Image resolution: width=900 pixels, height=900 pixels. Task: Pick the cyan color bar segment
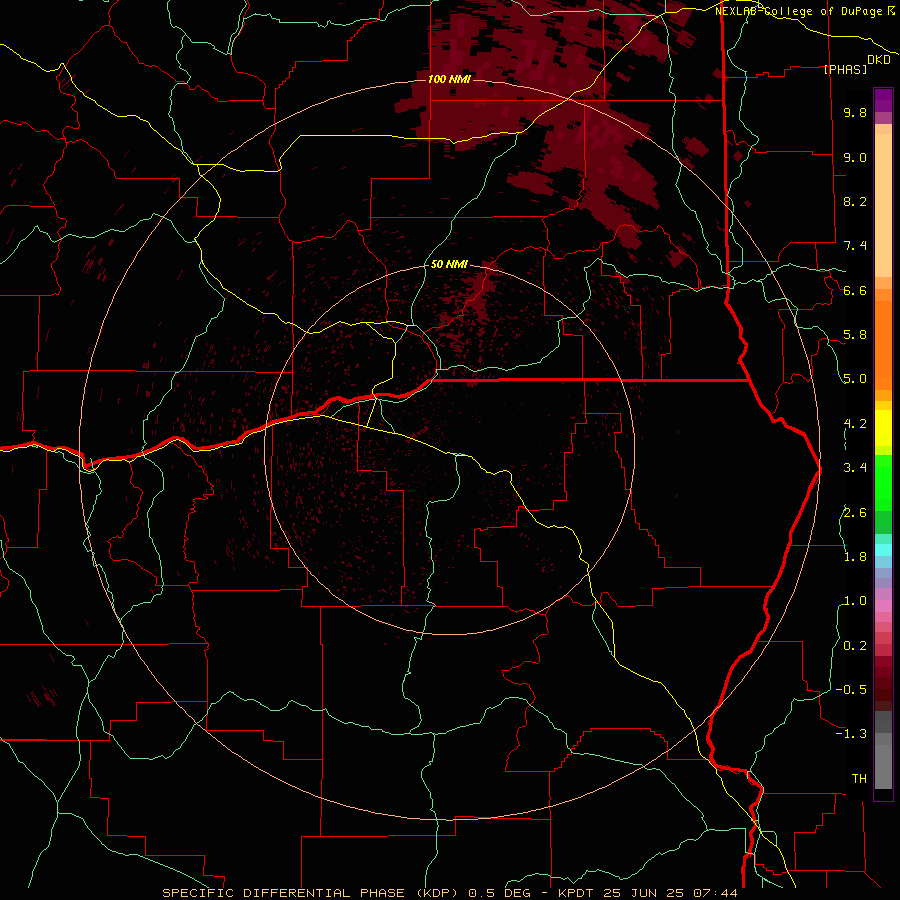883,550
